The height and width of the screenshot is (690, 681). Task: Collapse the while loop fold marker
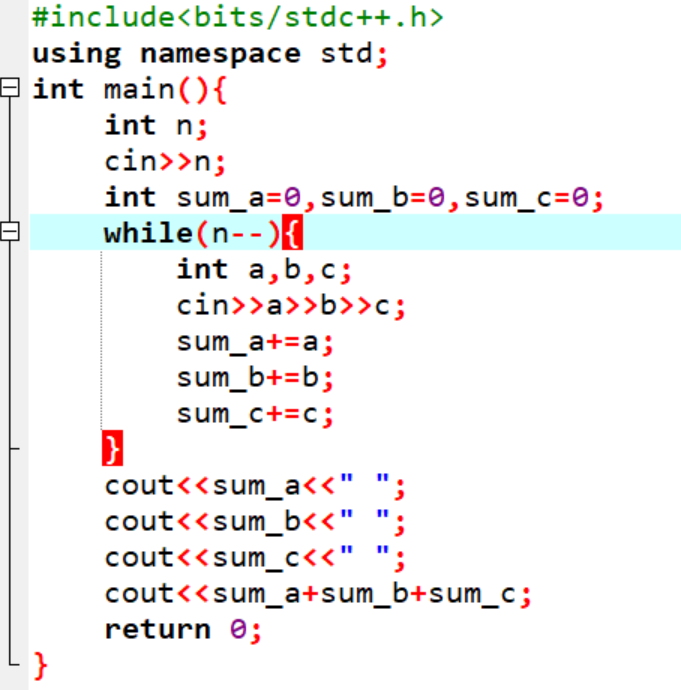tap(10, 233)
